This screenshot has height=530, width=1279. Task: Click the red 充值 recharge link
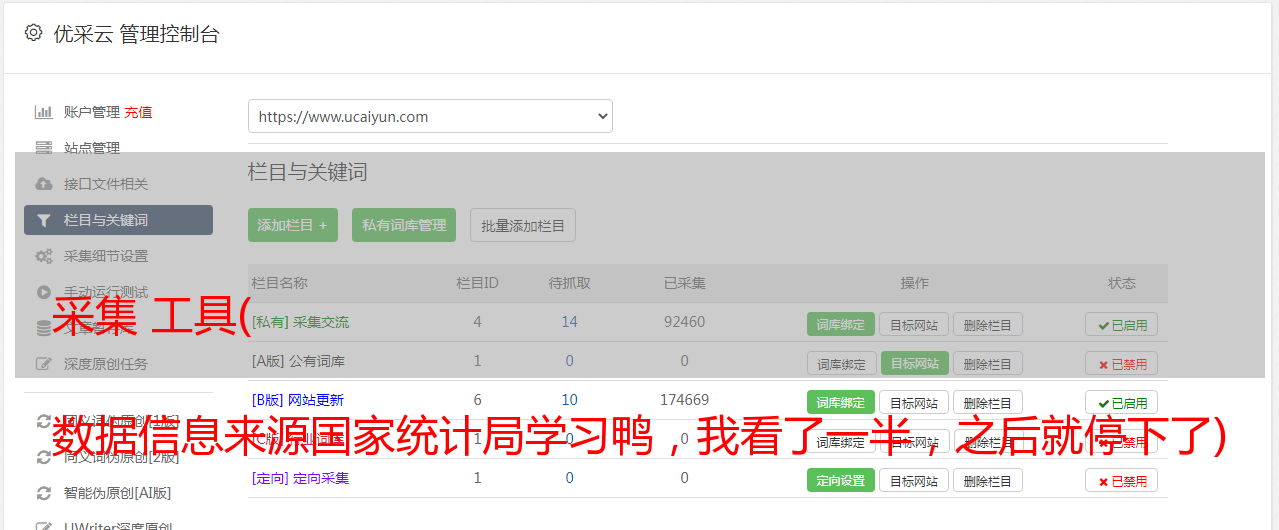click(x=138, y=112)
